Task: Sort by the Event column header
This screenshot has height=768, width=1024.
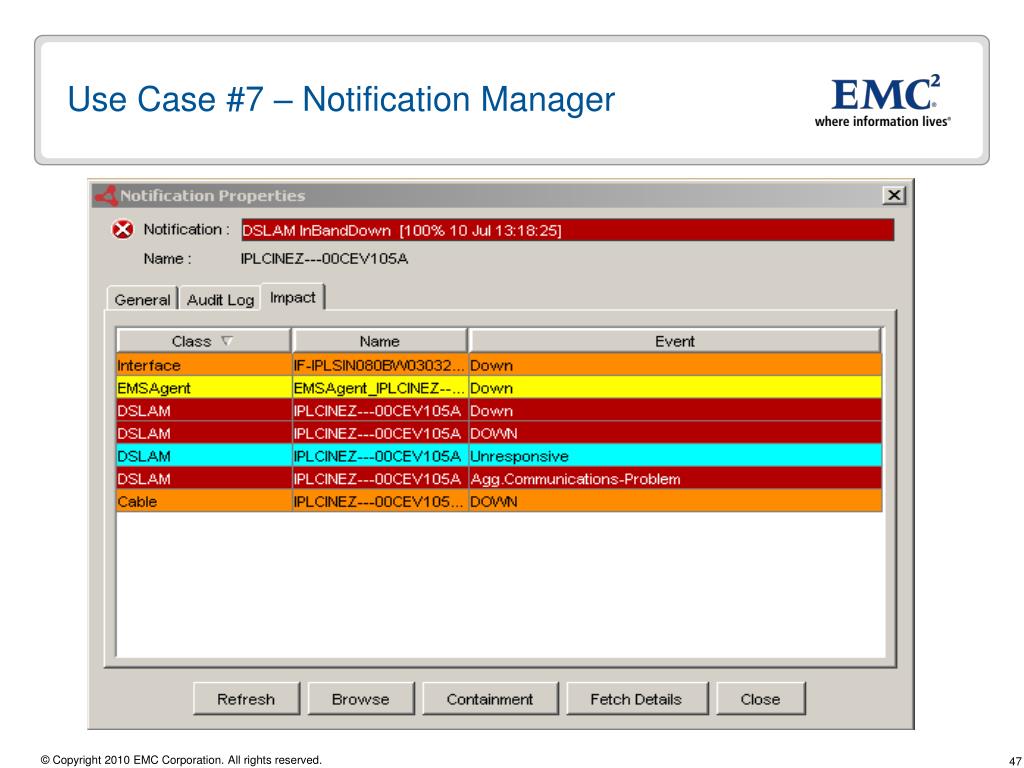Action: [675, 341]
